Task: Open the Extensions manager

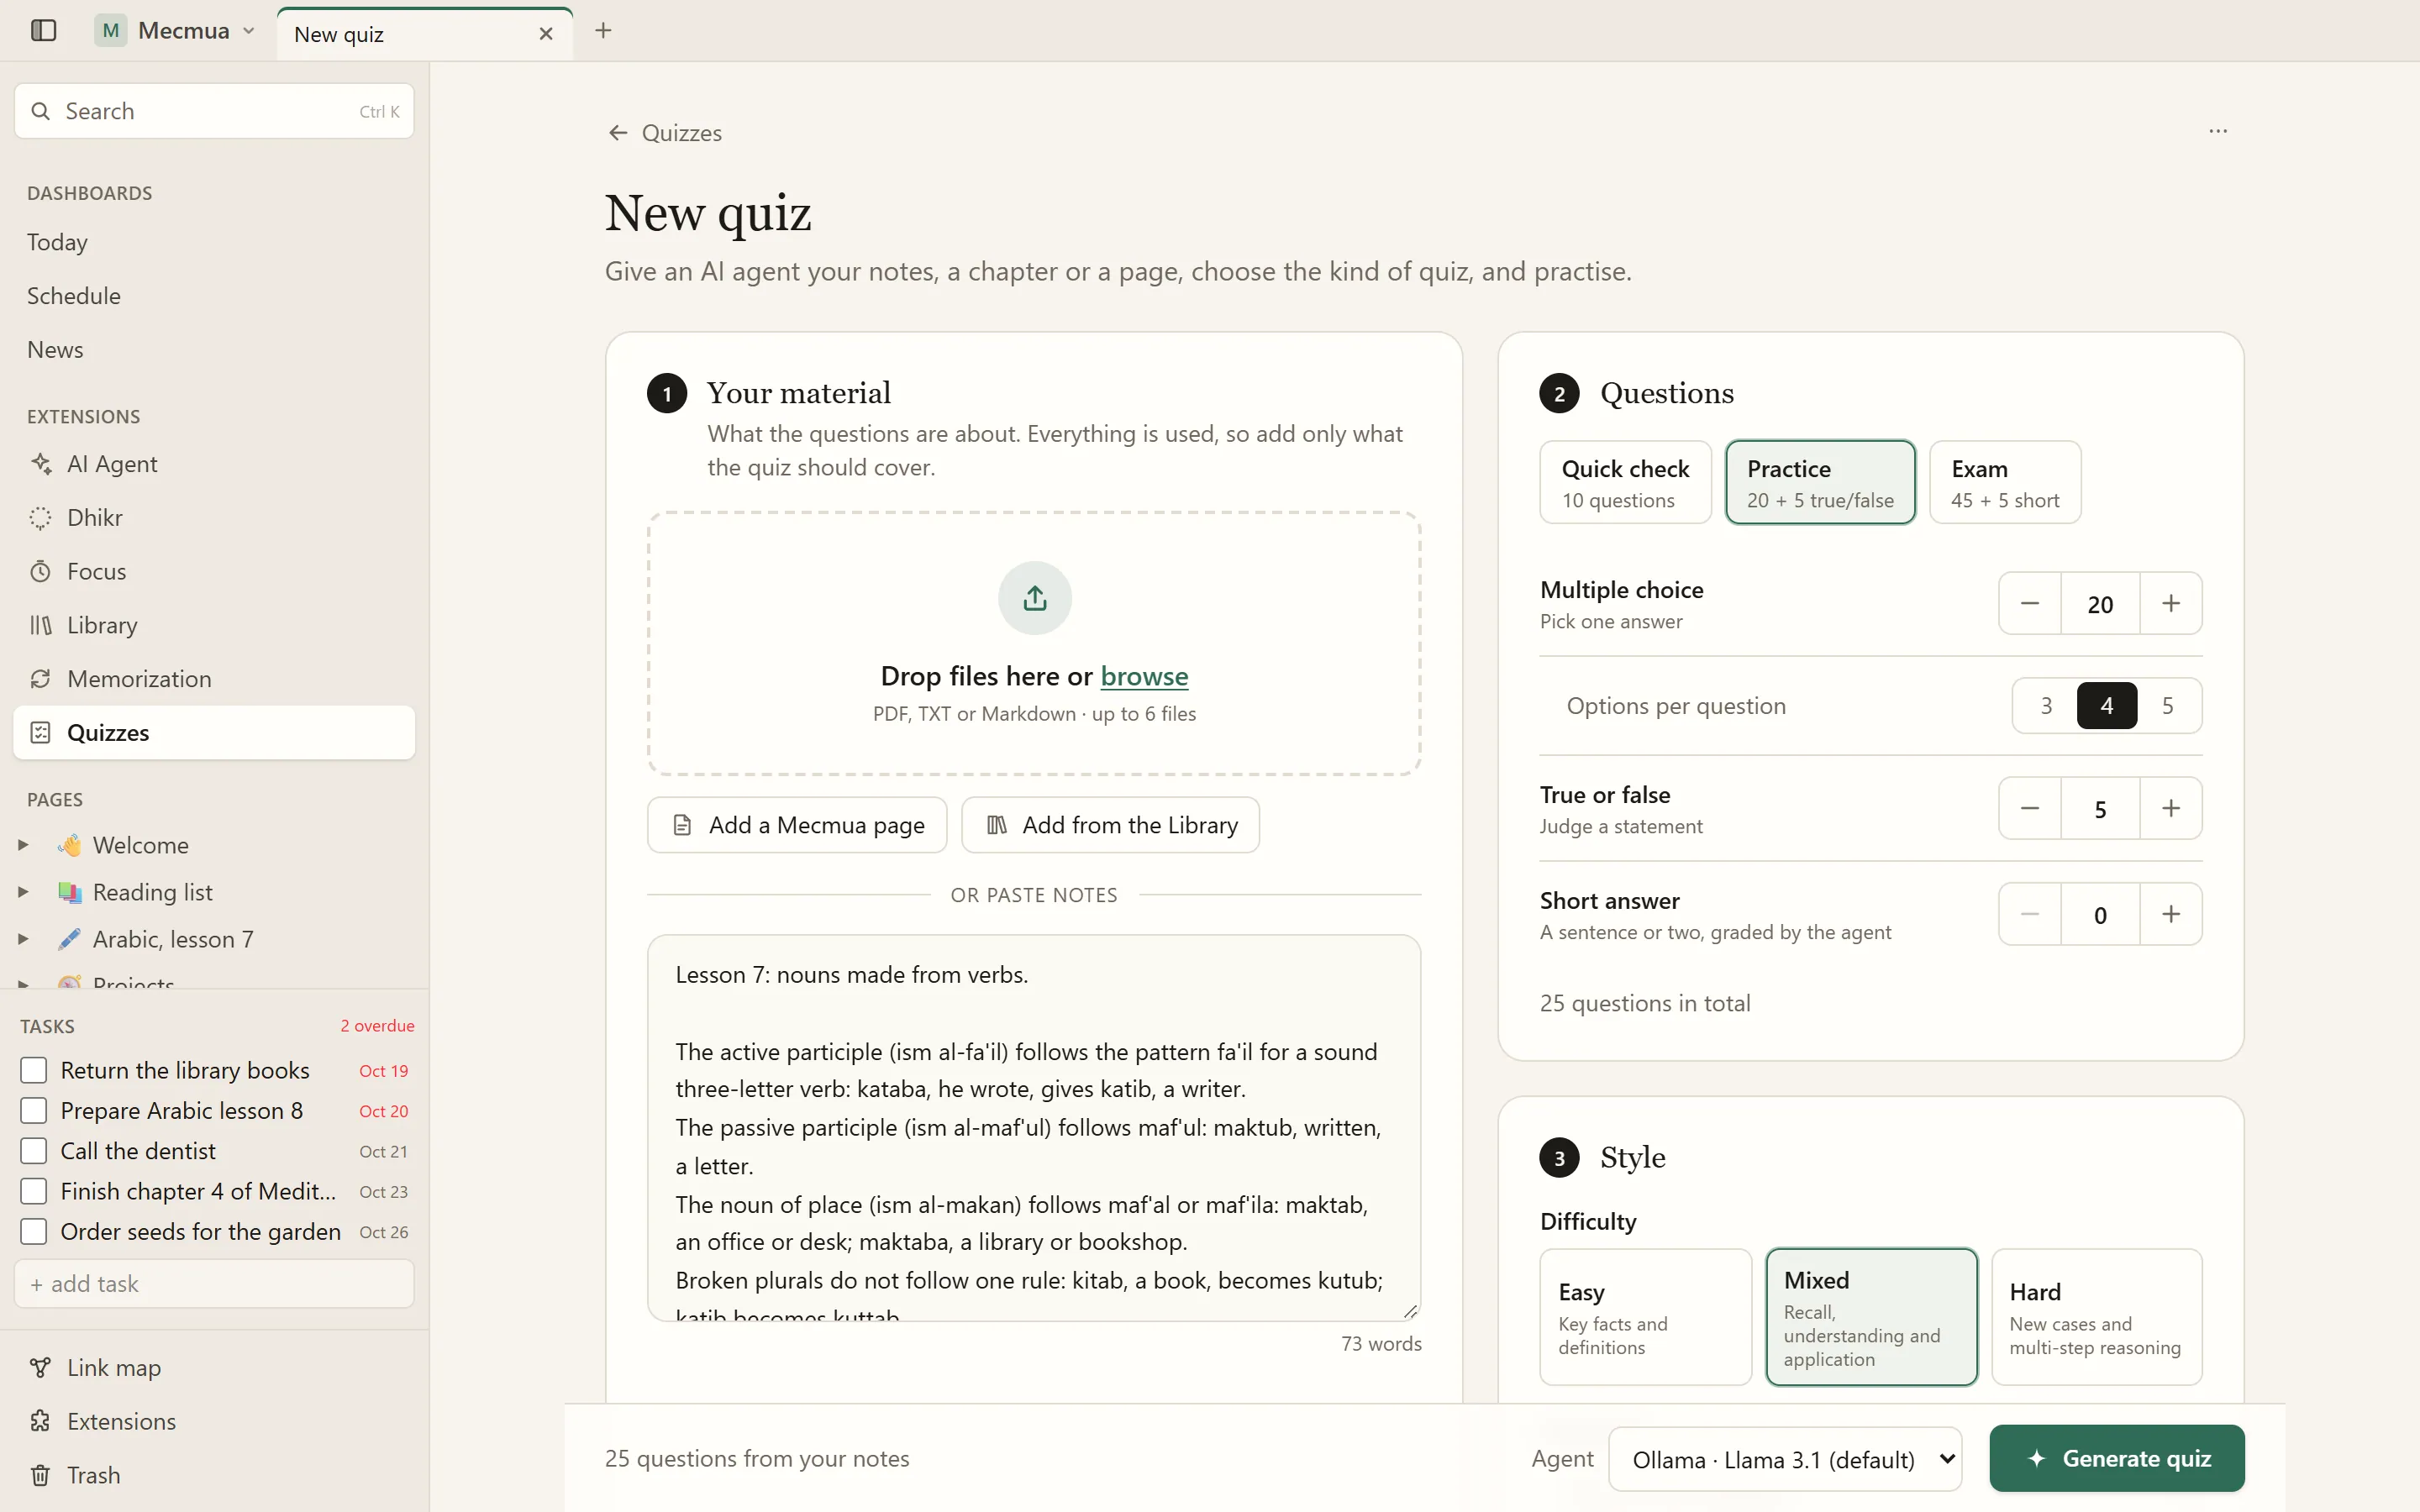Action: pos(214,1421)
